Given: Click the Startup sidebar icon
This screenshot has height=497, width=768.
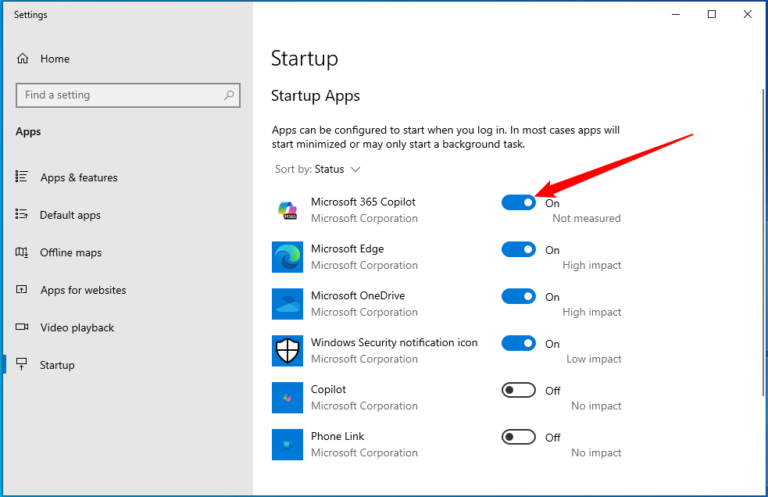Looking at the screenshot, I should click(22, 364).
